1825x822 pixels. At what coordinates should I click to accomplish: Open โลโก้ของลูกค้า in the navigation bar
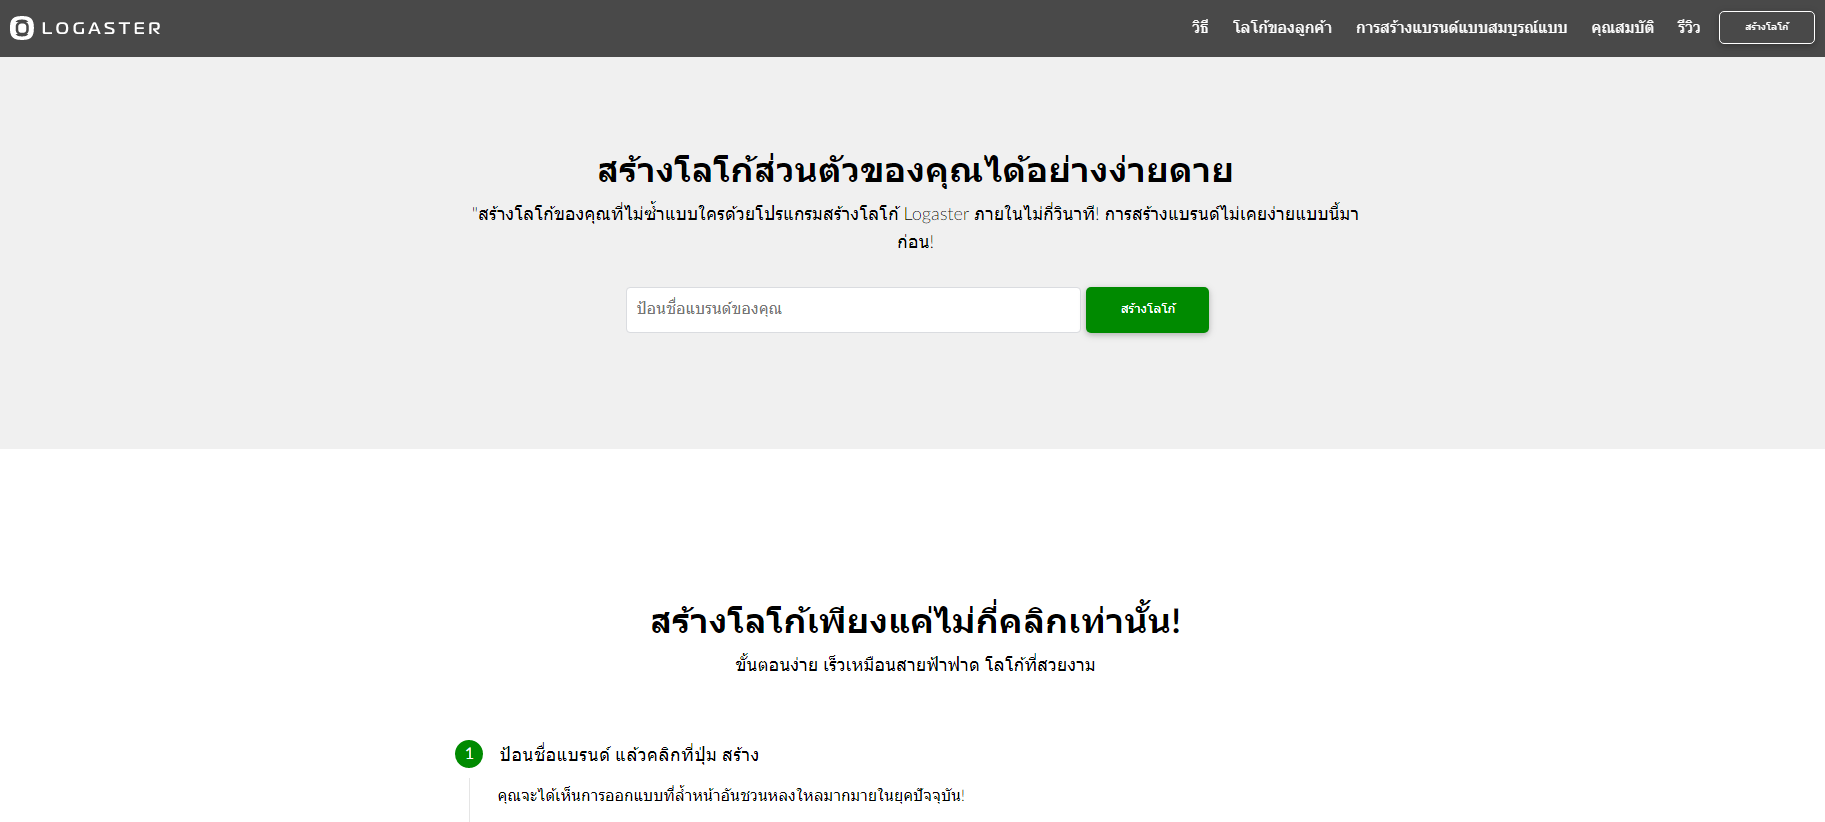[1282, 28]
